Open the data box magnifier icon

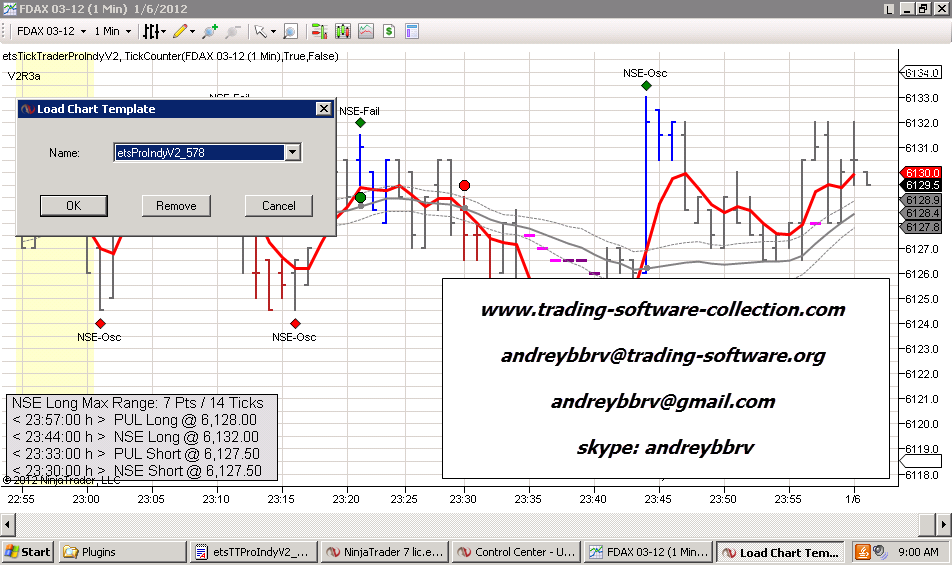point(291,32)
